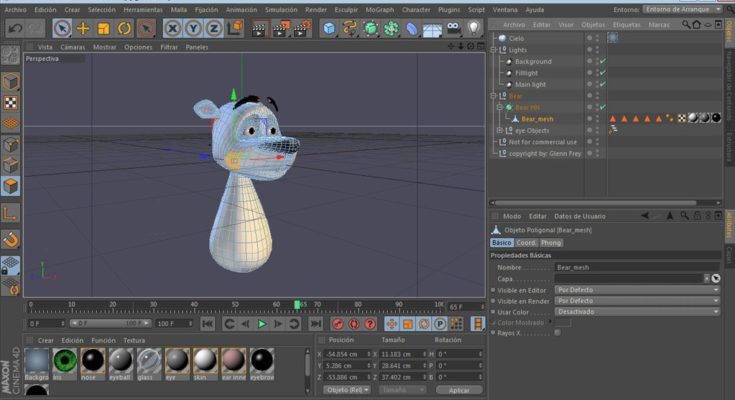Viewport: 735px width, 400px height.
Task: Switch to the Phong tab
Action: pyautogui.click(x=551, y=243)
